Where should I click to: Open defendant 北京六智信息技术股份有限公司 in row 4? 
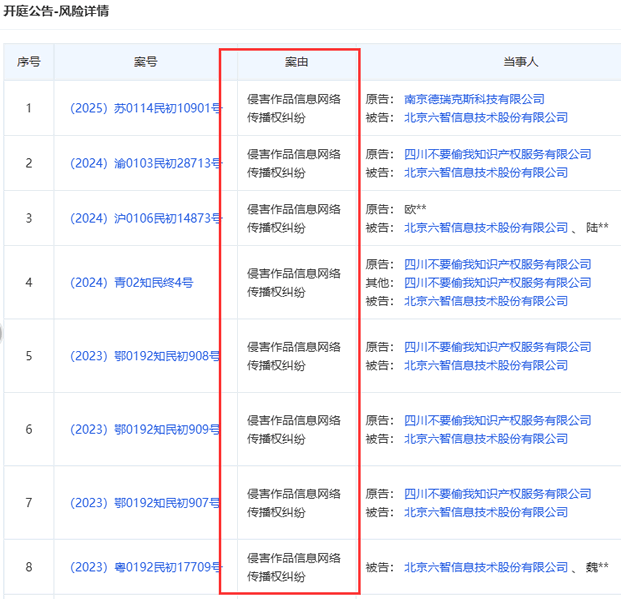[486, 301]
